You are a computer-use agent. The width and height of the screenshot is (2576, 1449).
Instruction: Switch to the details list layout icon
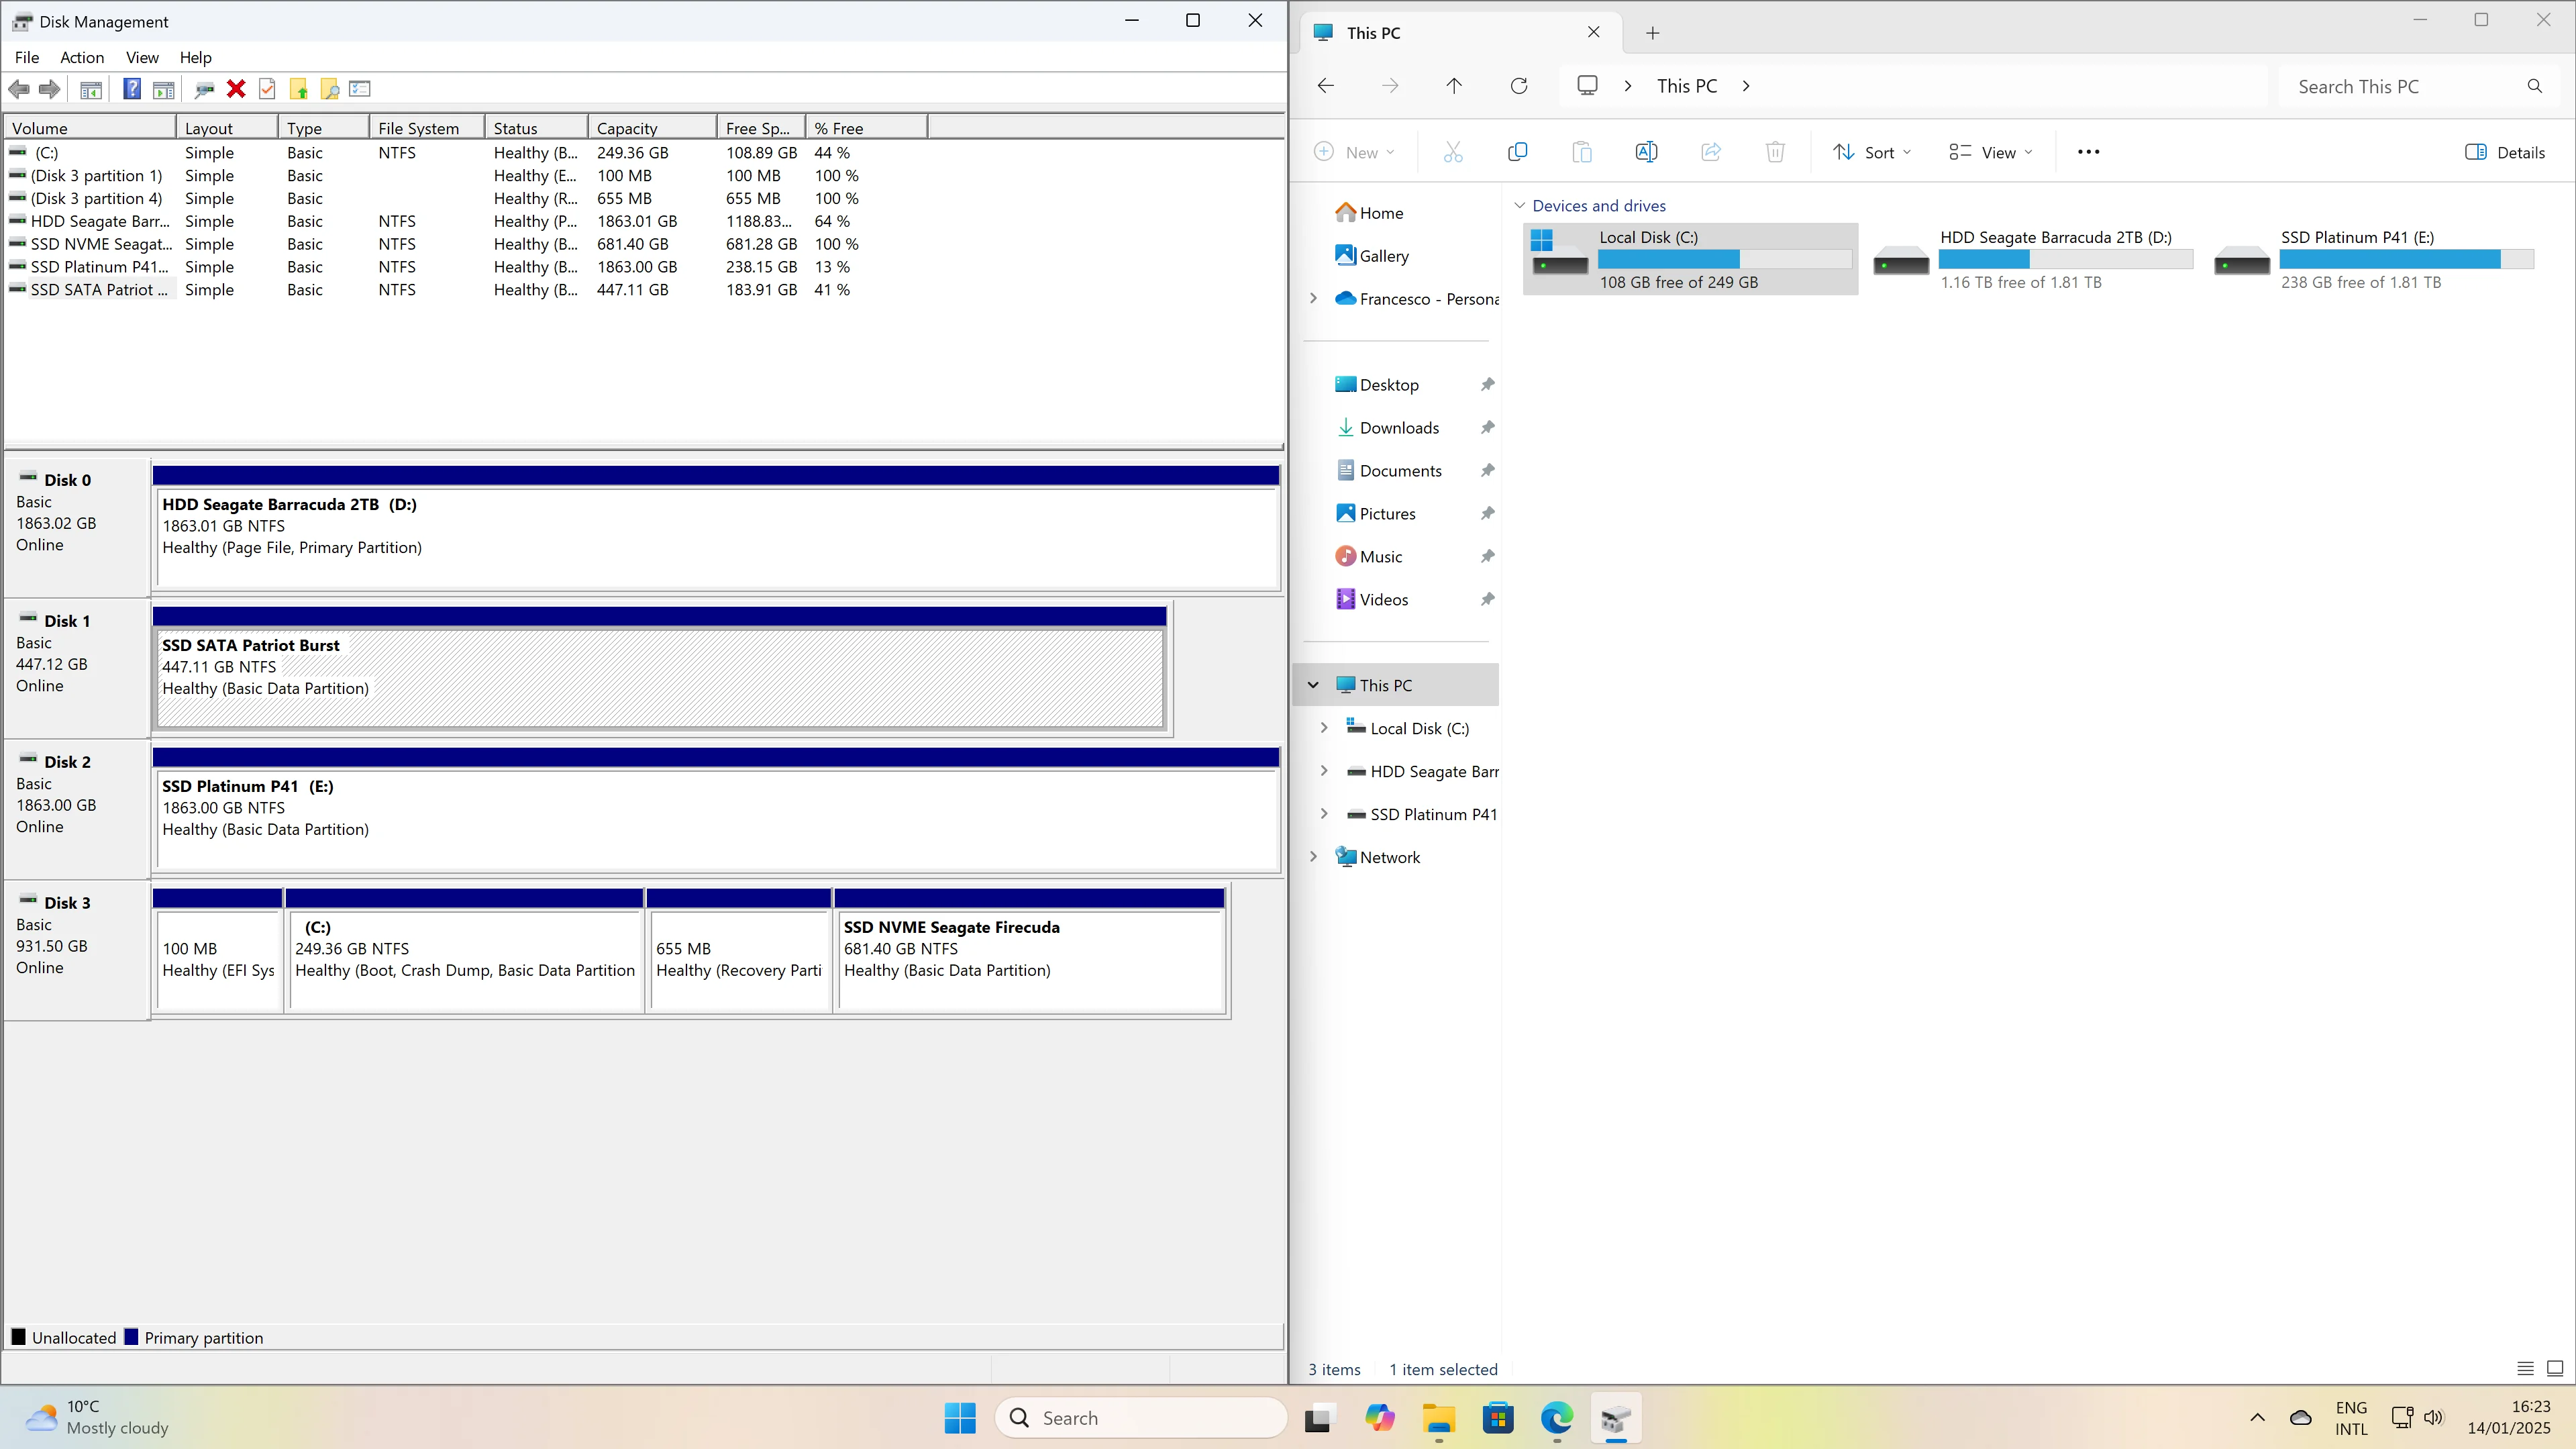2525,1369
